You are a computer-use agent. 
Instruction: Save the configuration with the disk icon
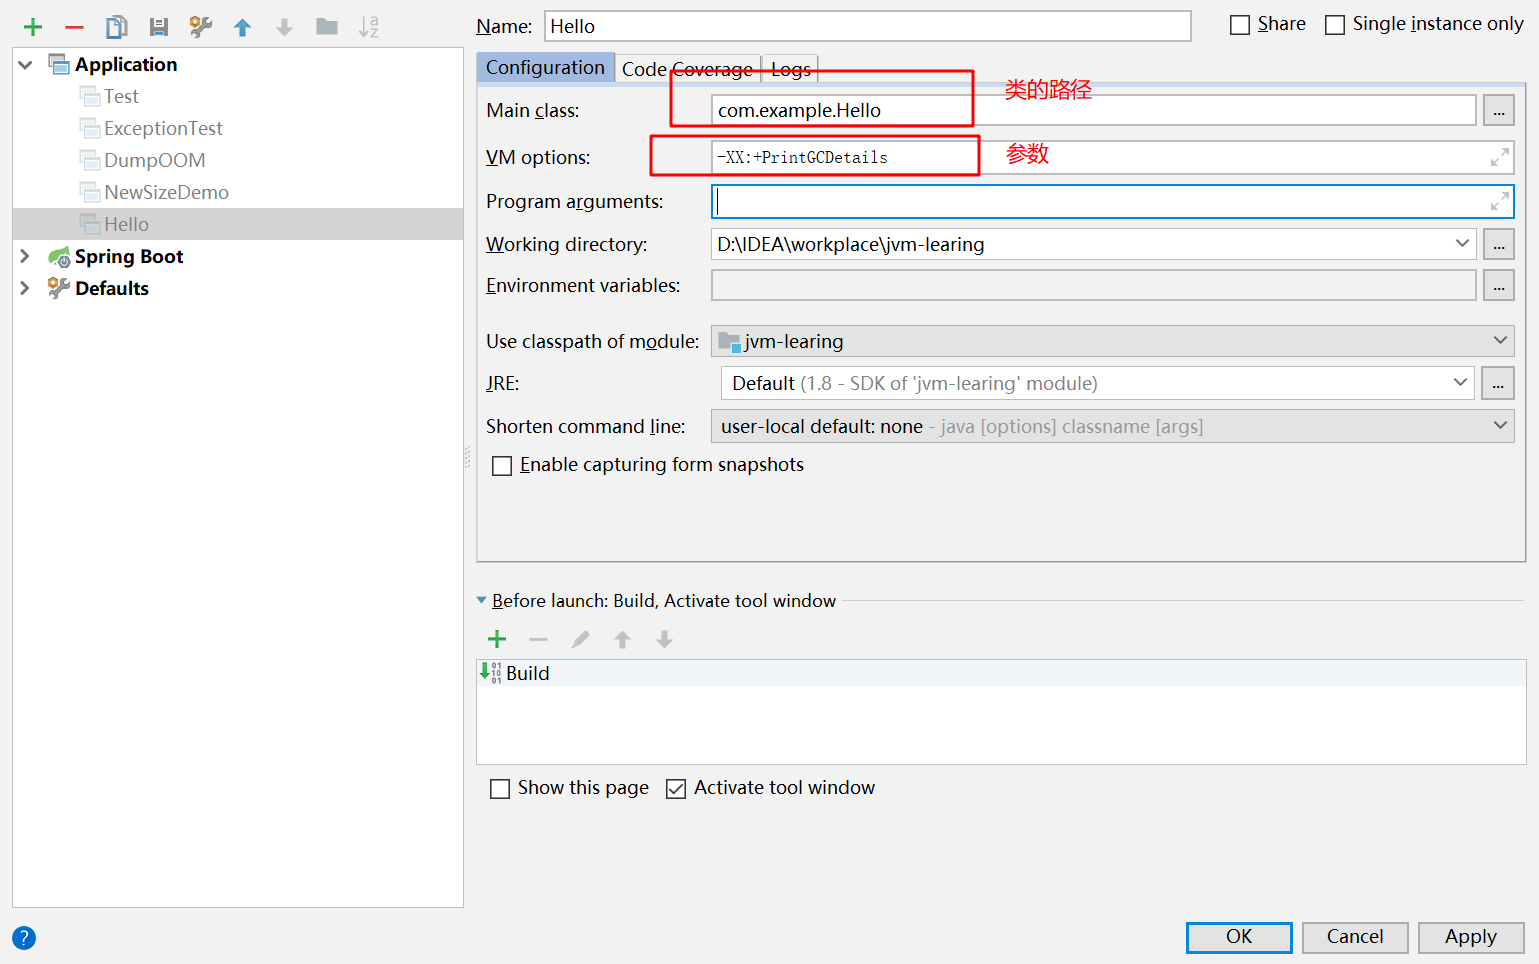[159, 27]
